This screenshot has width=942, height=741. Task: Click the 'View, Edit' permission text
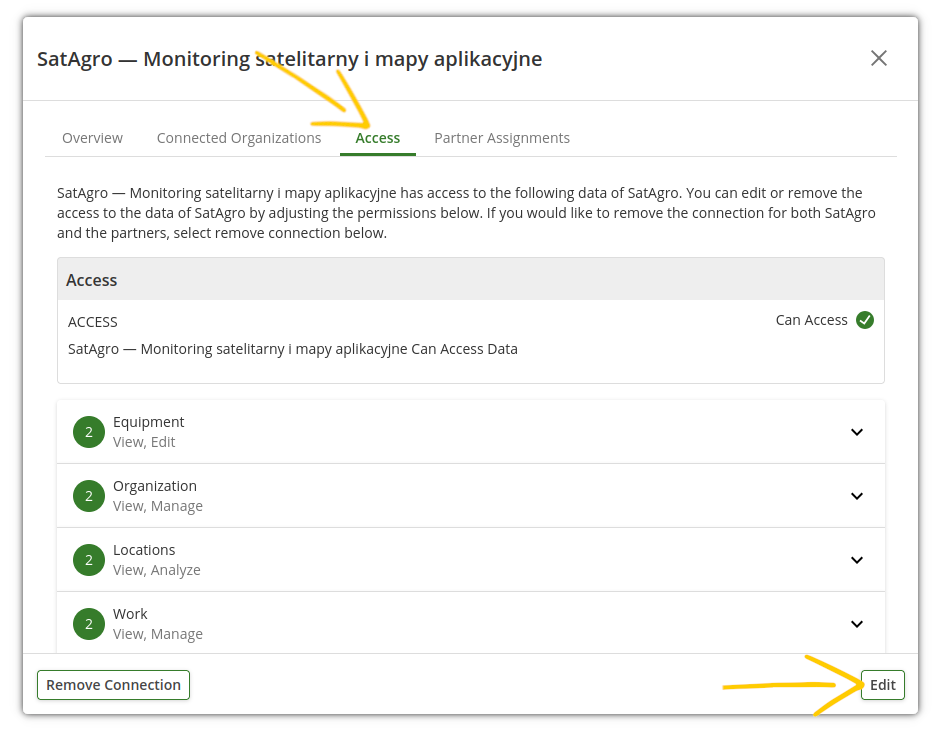(x=144, y=442)
